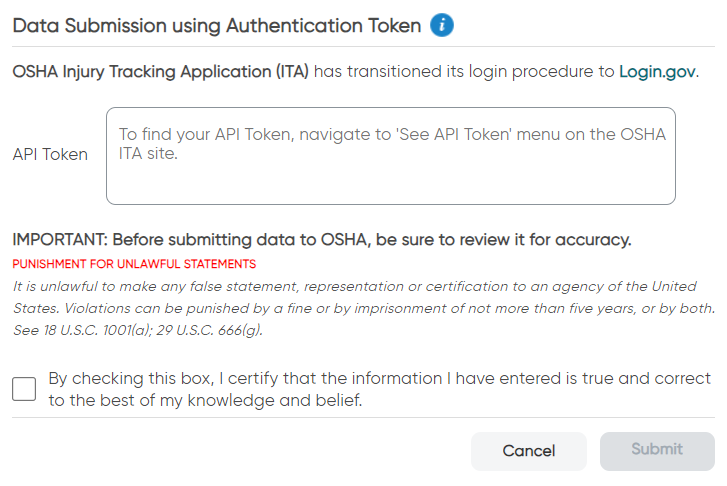Click the red 'PUNISHMENT FOR UNLAWFUL STATEMENTS' heading
Viewport: 727px width, 486px height.
[134, 264]
